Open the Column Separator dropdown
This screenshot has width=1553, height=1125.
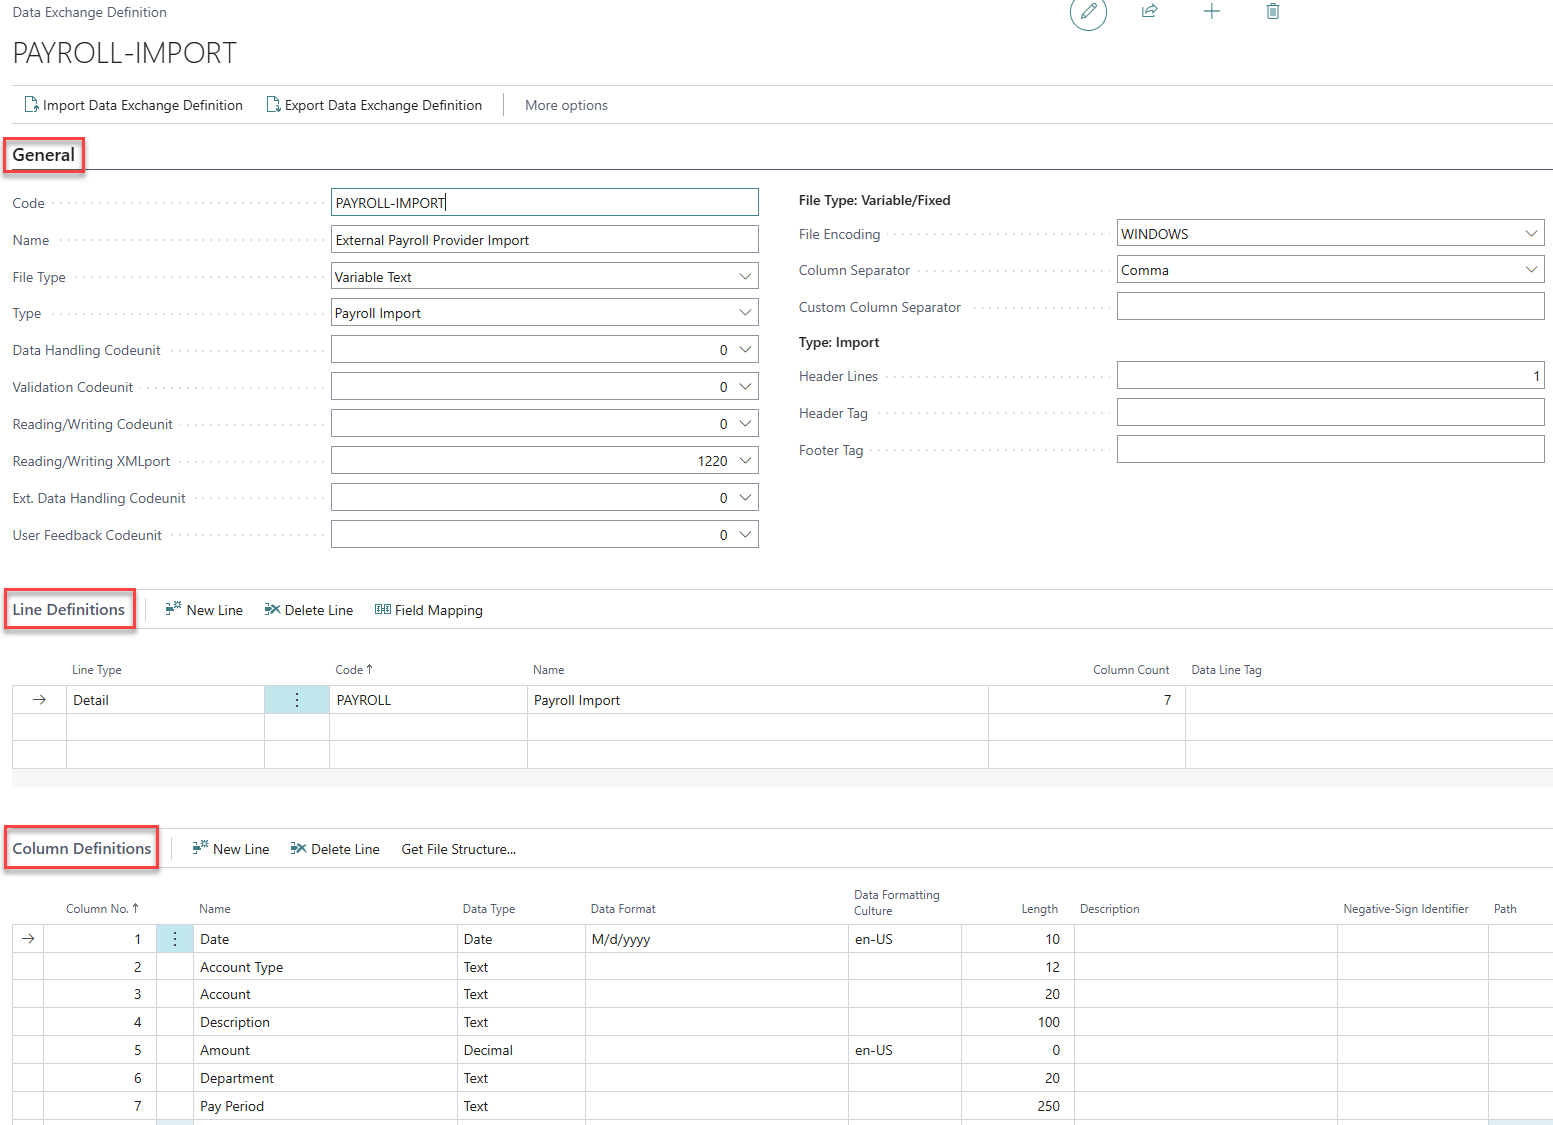(x=1530, y=268)
